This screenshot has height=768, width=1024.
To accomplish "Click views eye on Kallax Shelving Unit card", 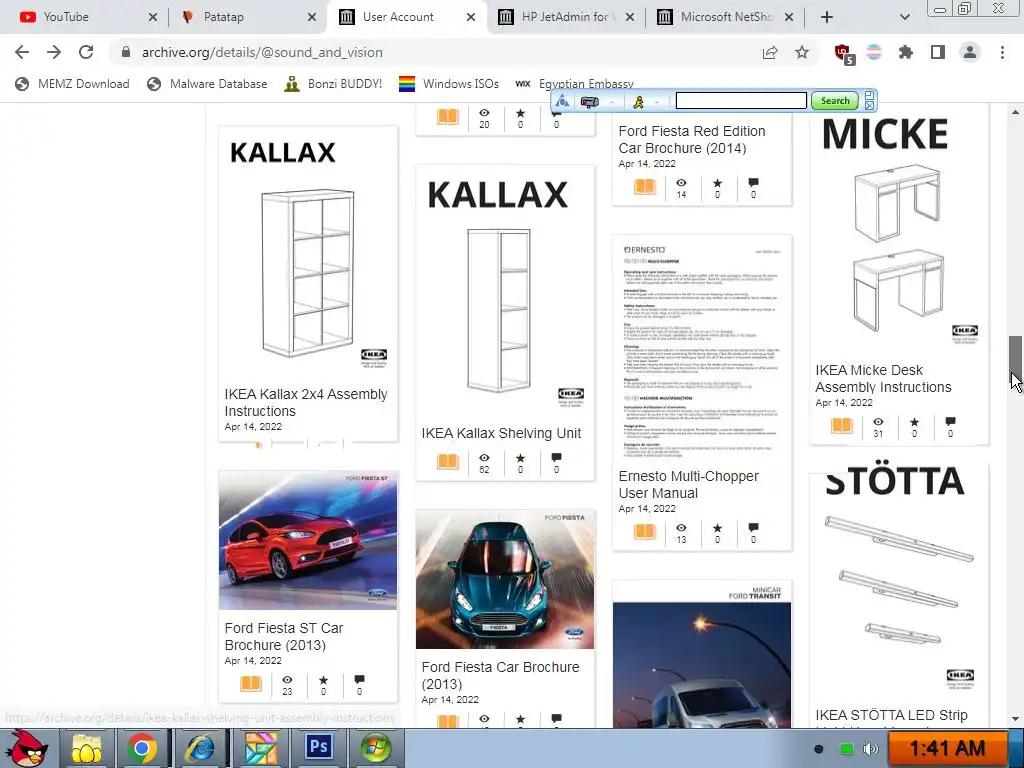I will click(x=484, y=458).
